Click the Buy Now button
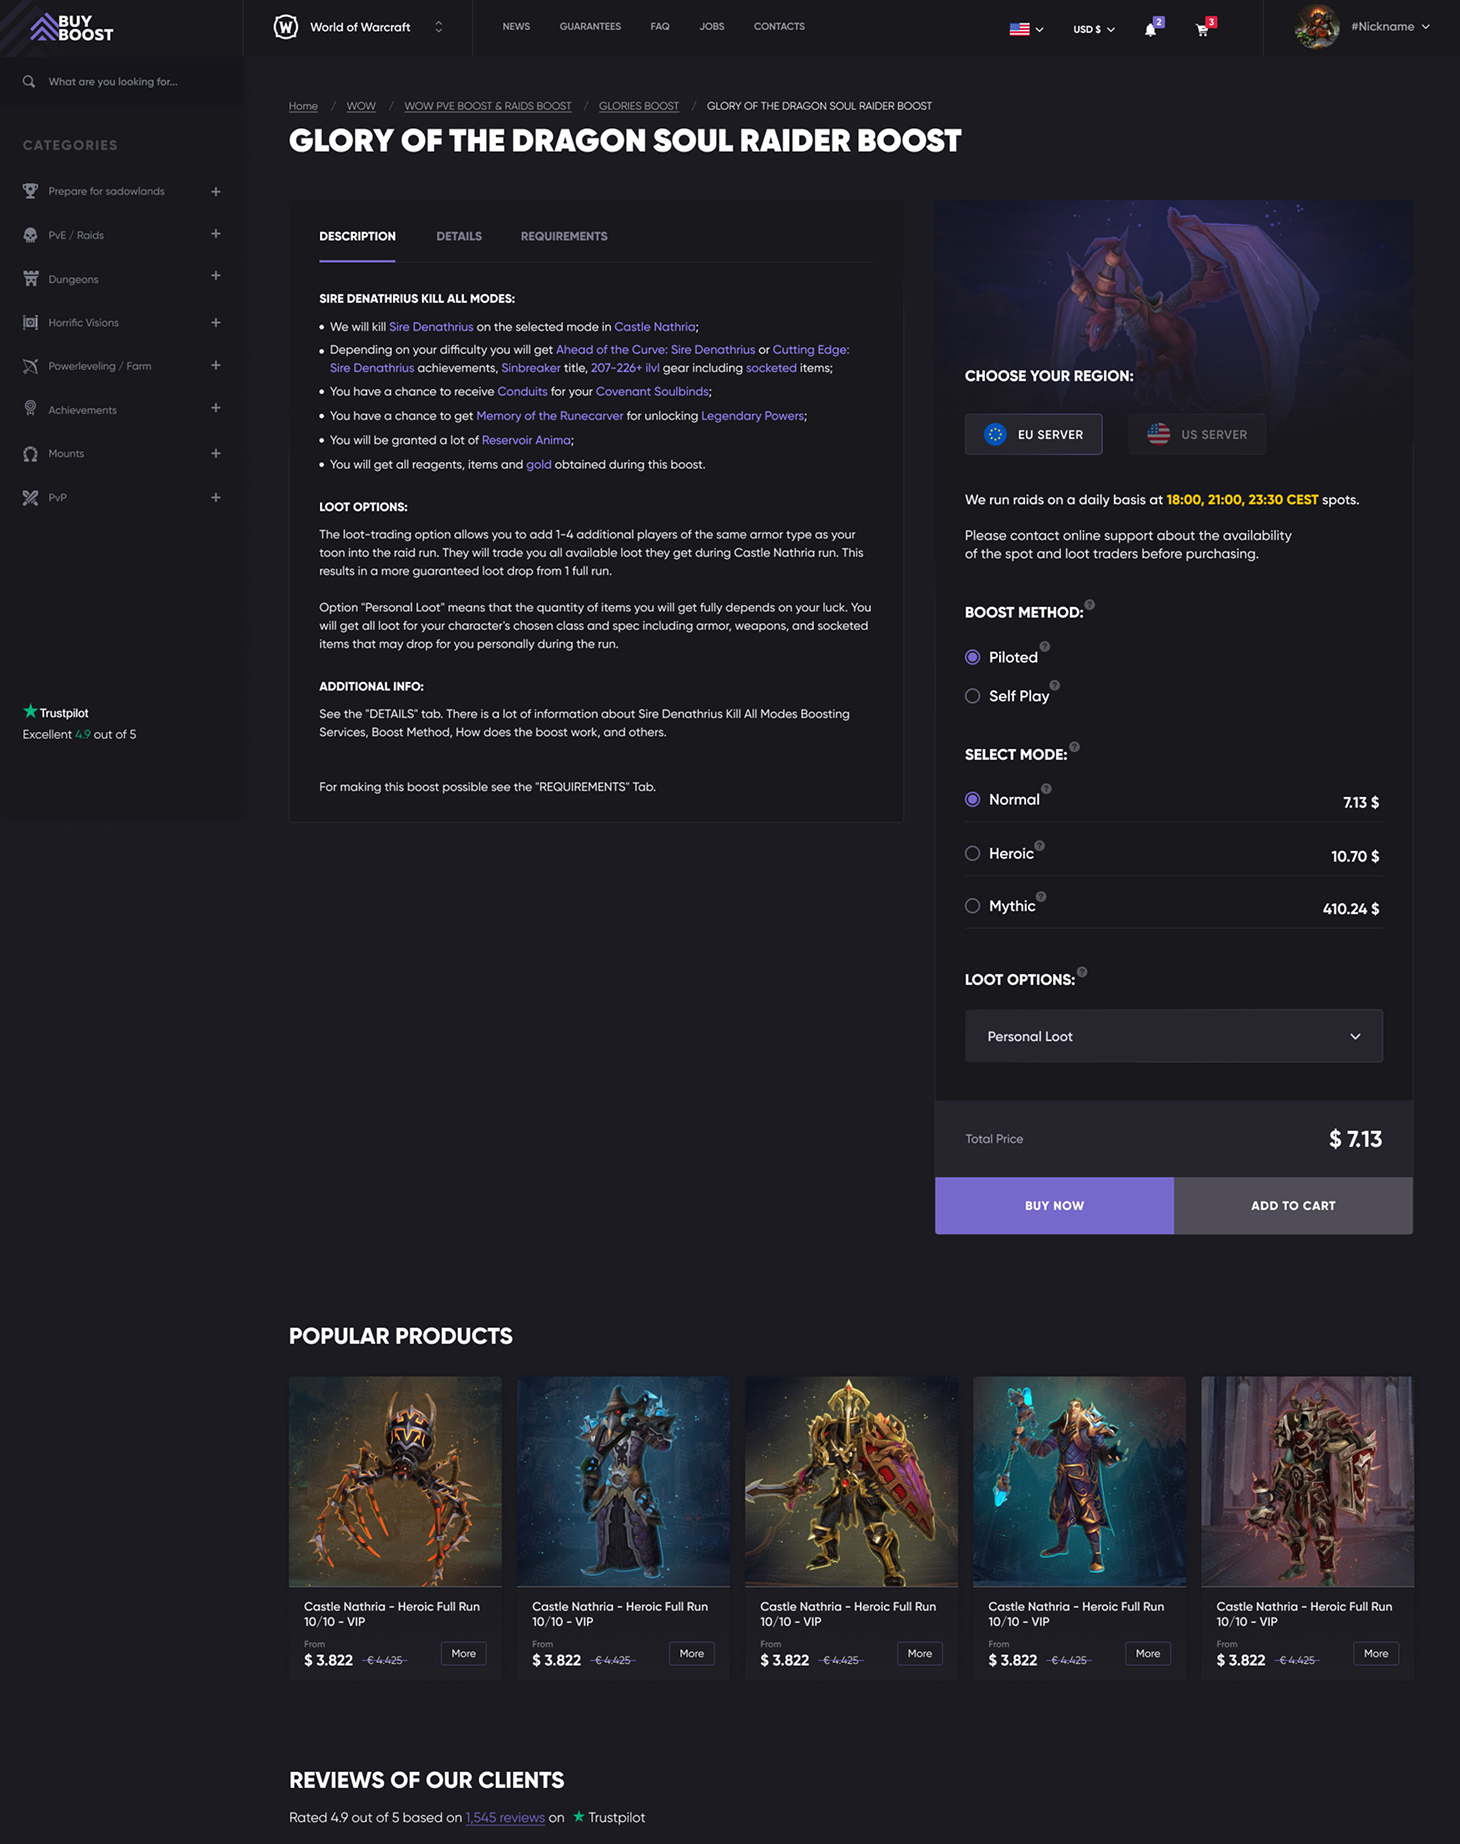1460x1844 pixels. point(1054,1205)
